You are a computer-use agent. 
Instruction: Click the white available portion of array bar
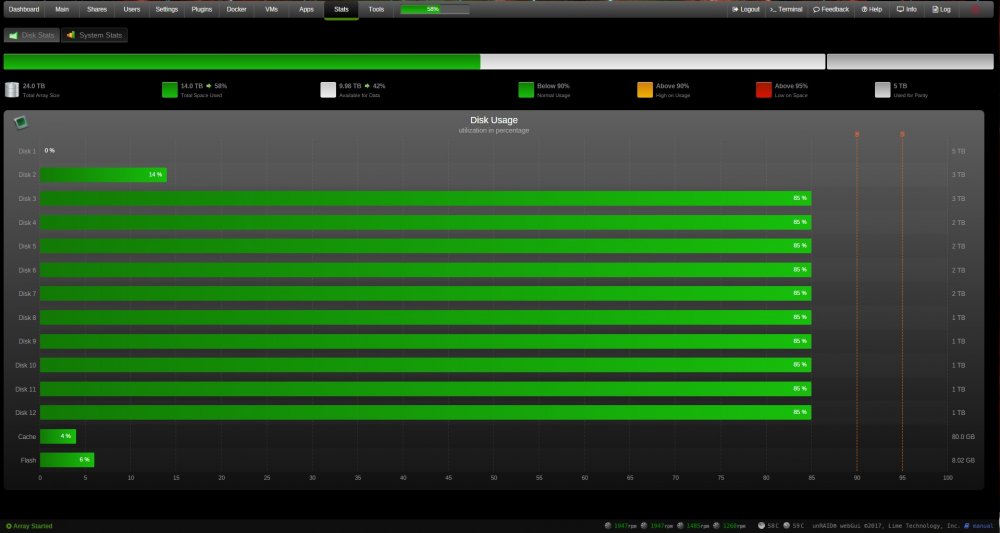coord(652,61)
